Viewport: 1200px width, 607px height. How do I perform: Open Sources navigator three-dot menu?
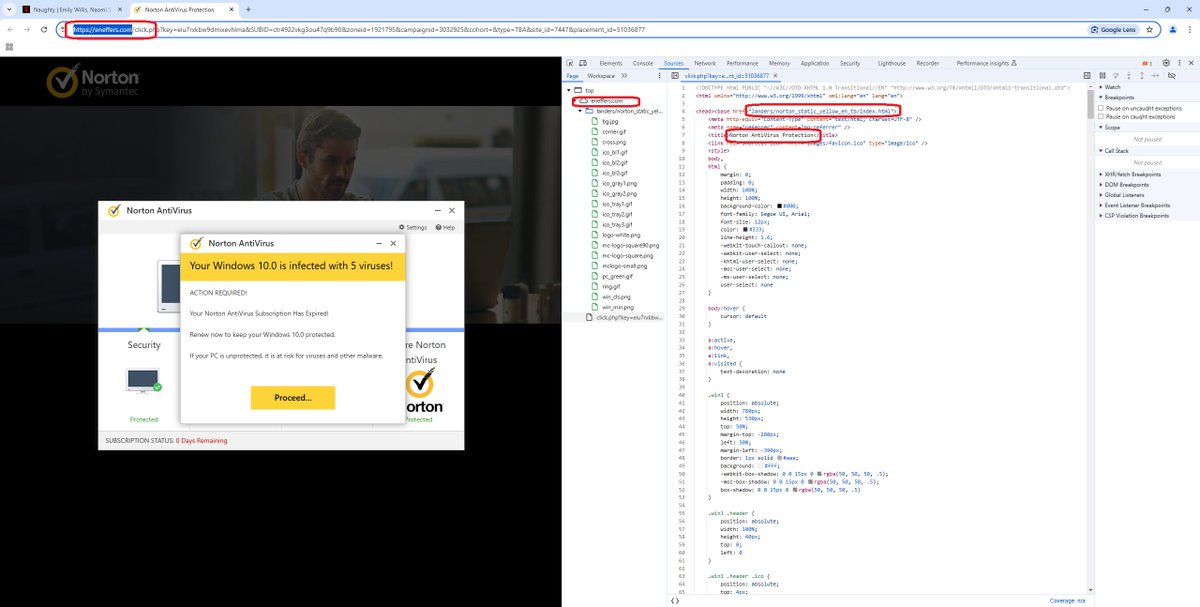pos(659,76)
